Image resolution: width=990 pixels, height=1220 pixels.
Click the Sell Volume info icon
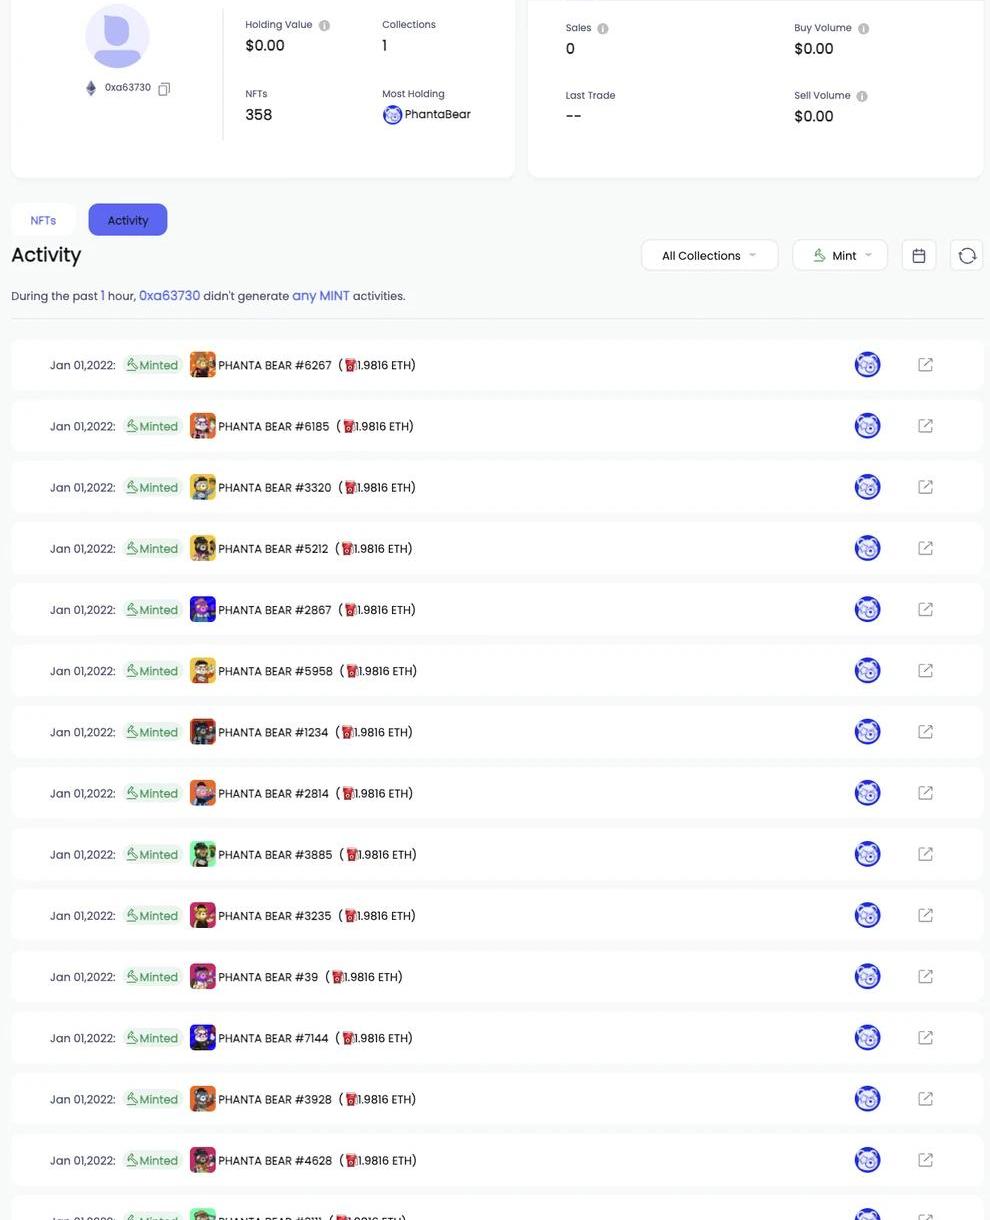pyautogui.click(x=862, y=96)
